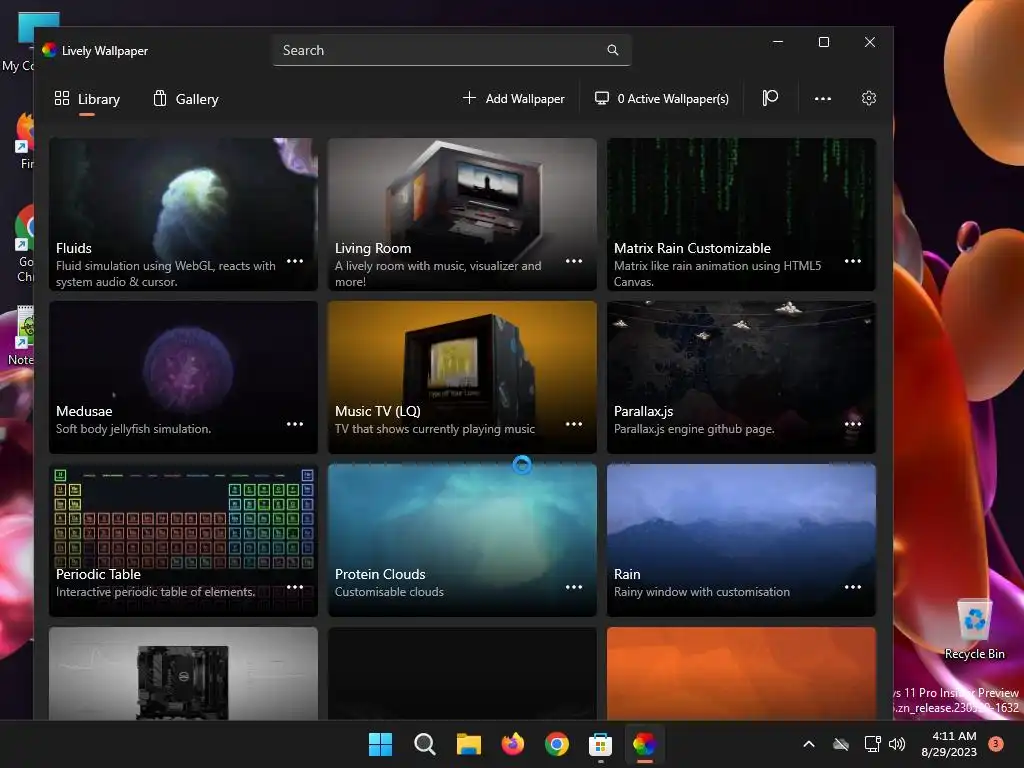Minimize the Lively Wallpaper window
The height and width of the screenshot is (768, 1024).
click(778, 42)
